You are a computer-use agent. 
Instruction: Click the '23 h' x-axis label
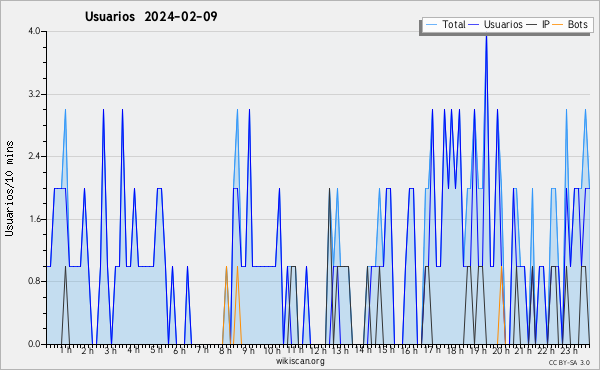pyautogui.click(x=569, y=350)
